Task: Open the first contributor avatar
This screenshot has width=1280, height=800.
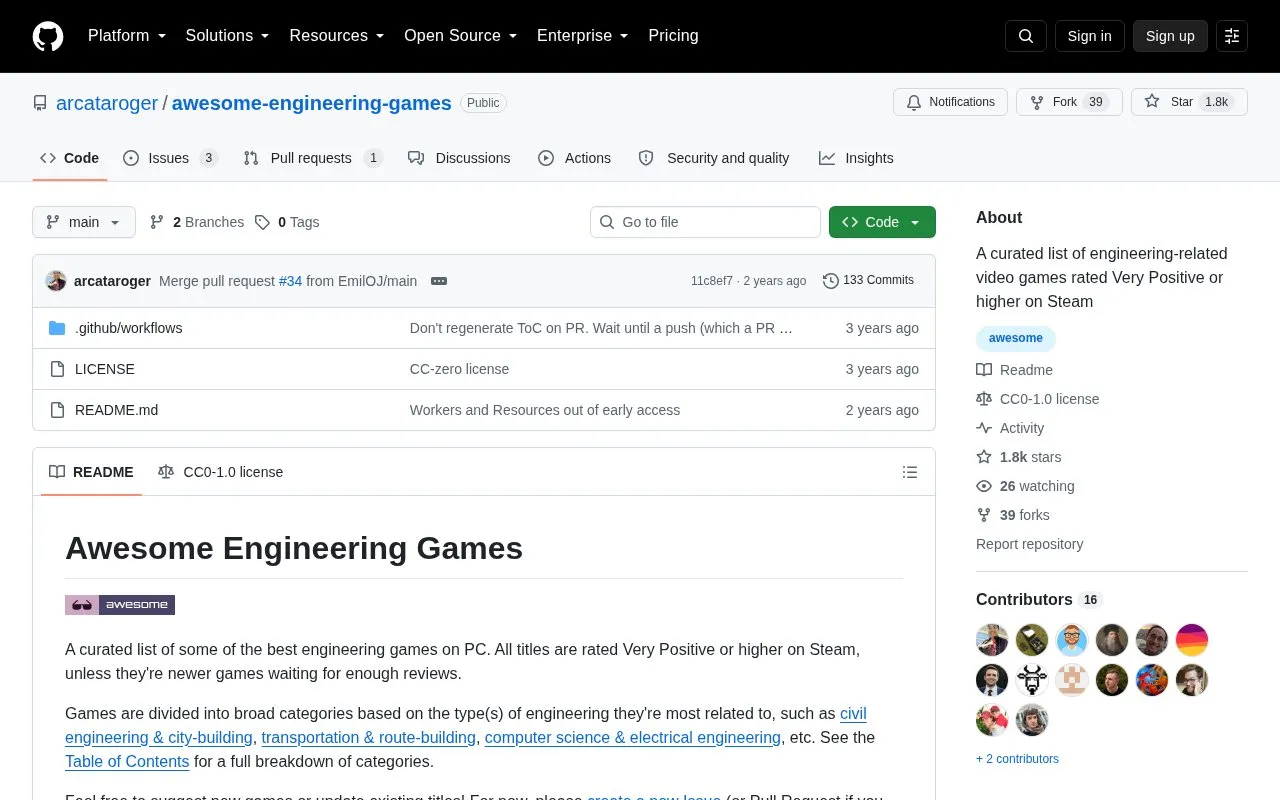Action: tap(992, 640)
